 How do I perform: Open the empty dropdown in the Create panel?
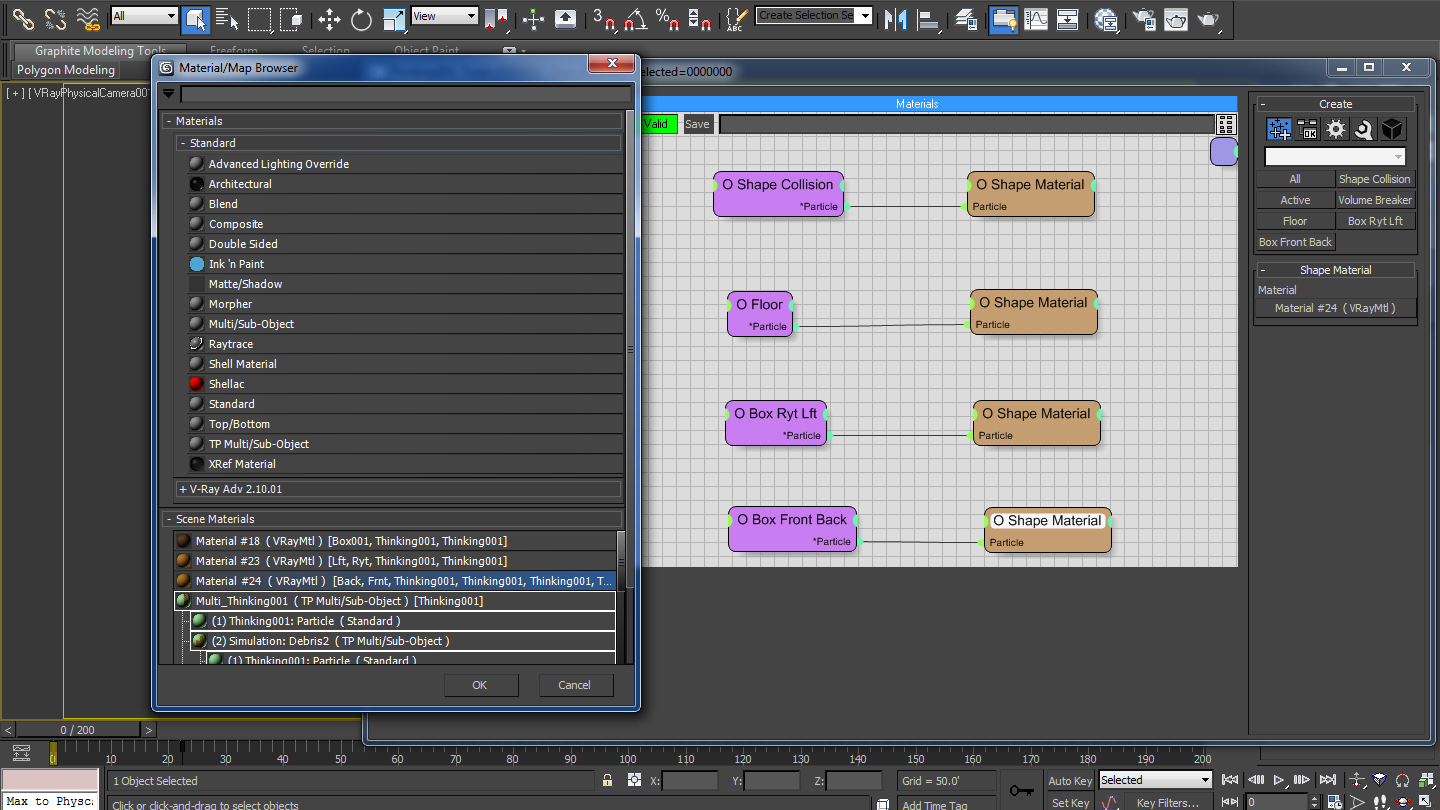pyautogui.click(x=1335, y=157)
